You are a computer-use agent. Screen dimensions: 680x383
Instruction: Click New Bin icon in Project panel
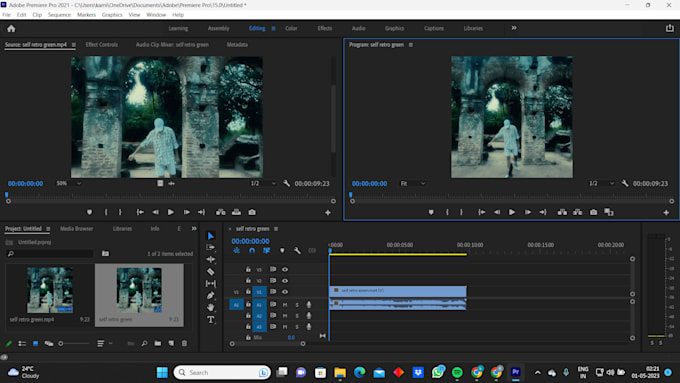[x=158, y=344]
